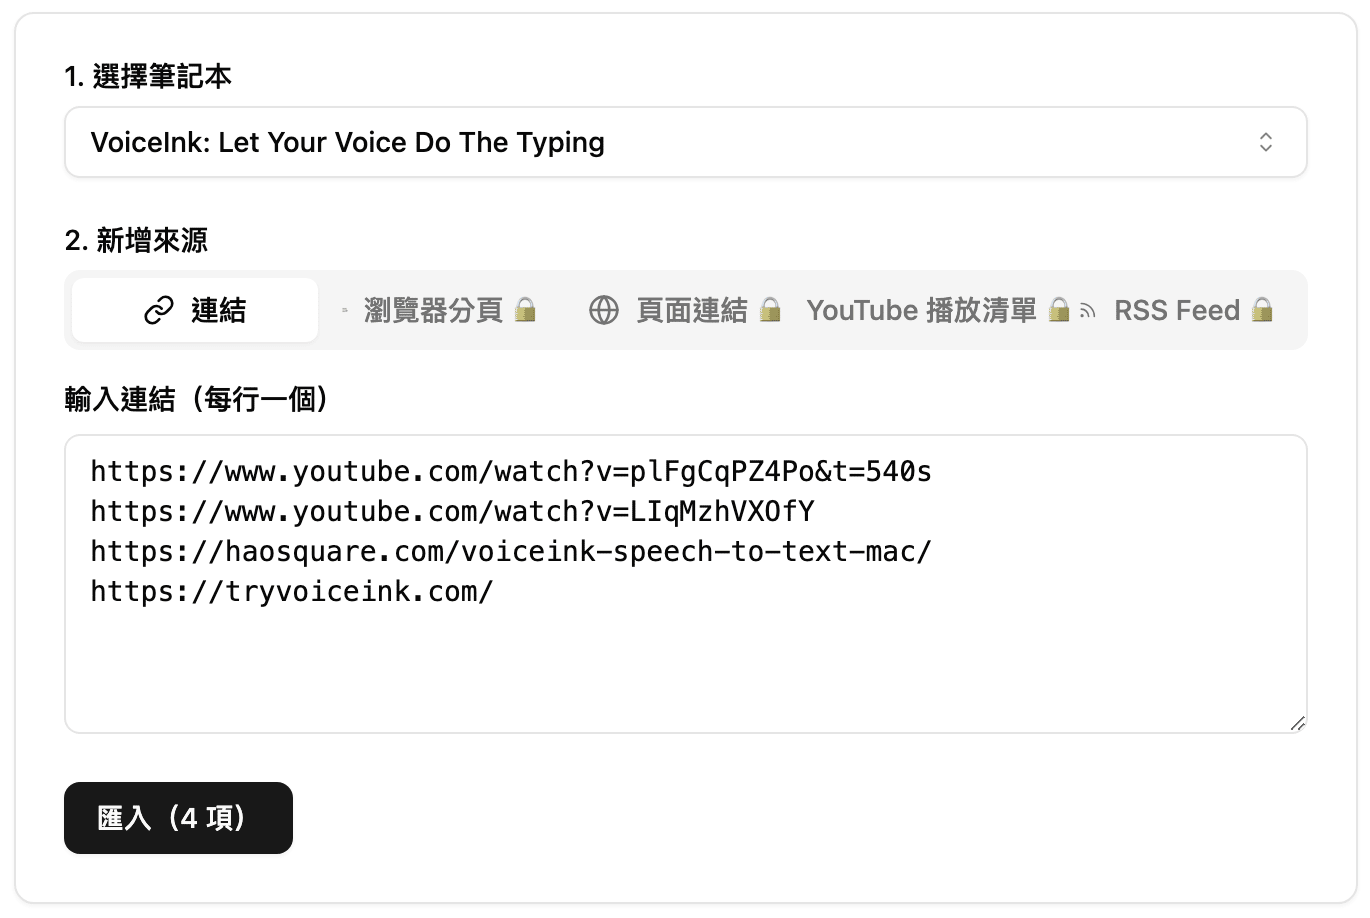Viewport: 1370px width, 918px height.
Task: Click the lock icon after RSS Feed
Action: pos(1262,310)
